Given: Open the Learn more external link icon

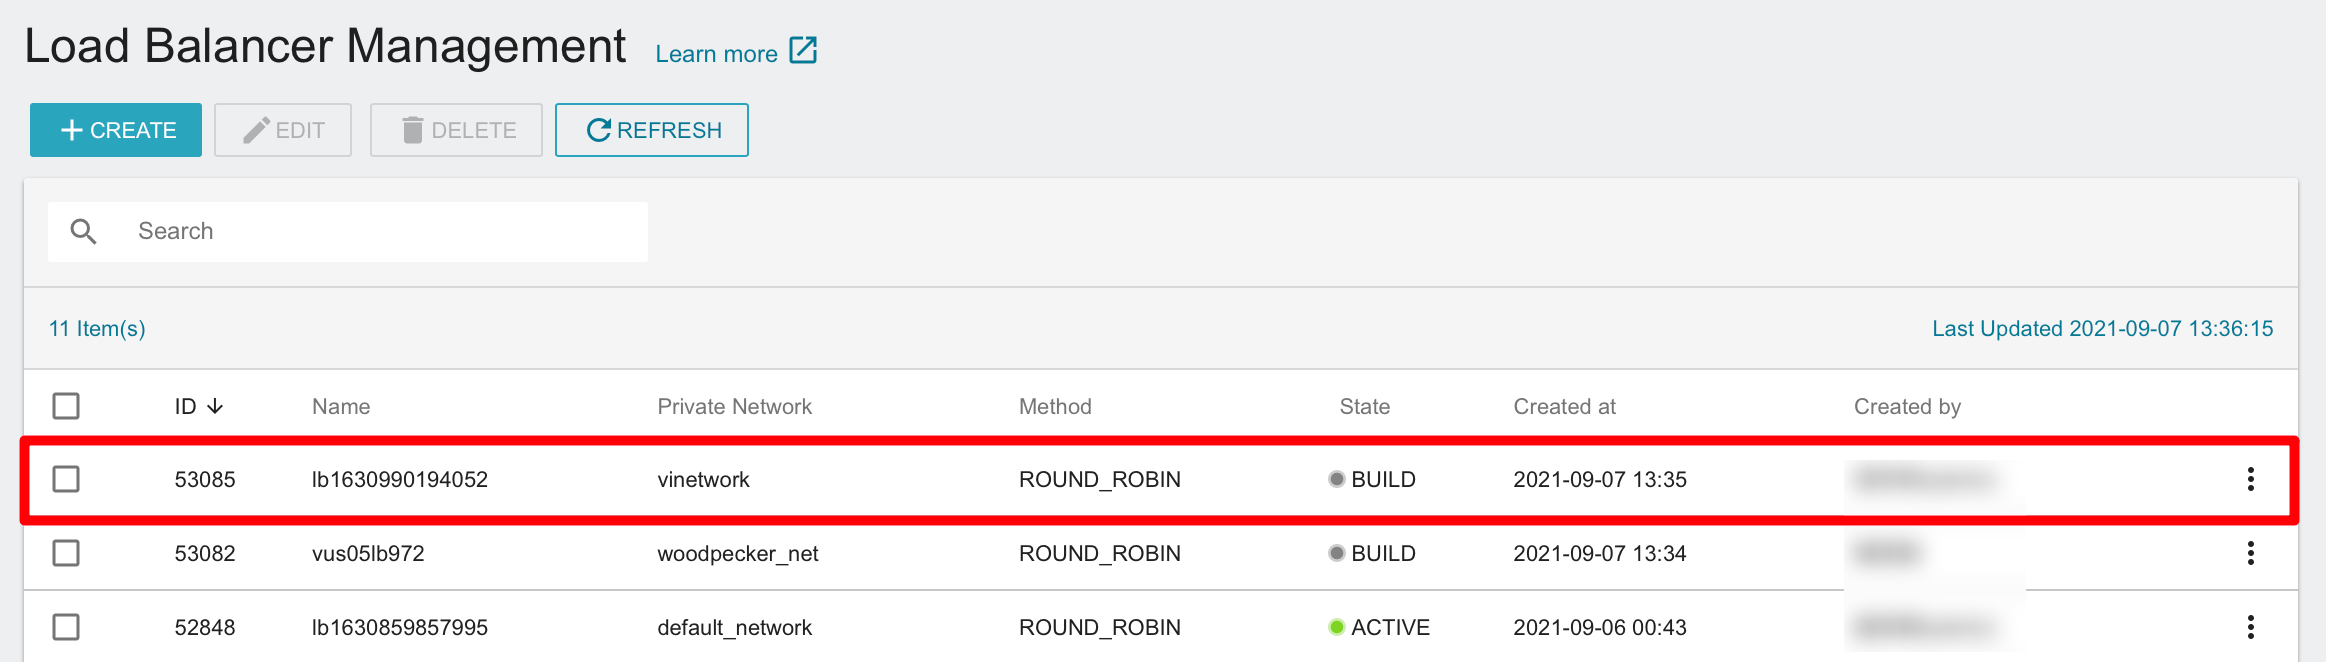Looking at the screenshot, I should [803, 50].
